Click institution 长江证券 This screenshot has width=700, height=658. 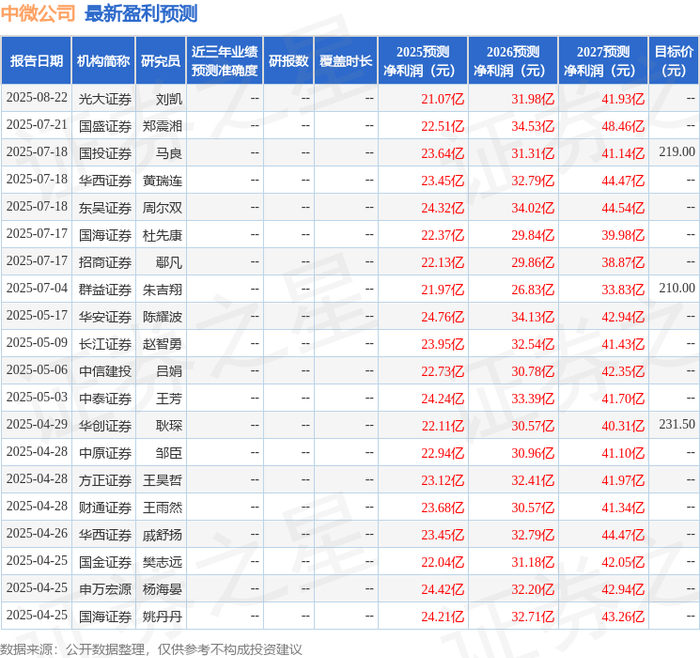pyautogui.click(x=105, y=344)
